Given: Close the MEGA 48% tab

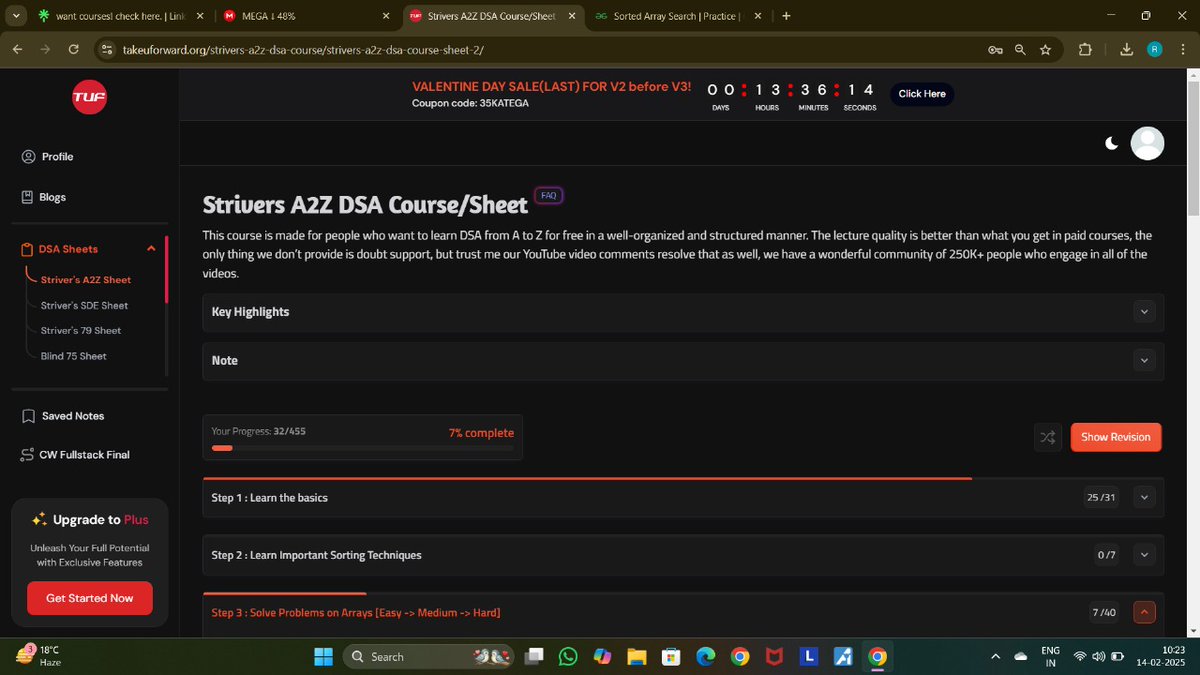Looking at the screenshot, I should coord(386,16).
